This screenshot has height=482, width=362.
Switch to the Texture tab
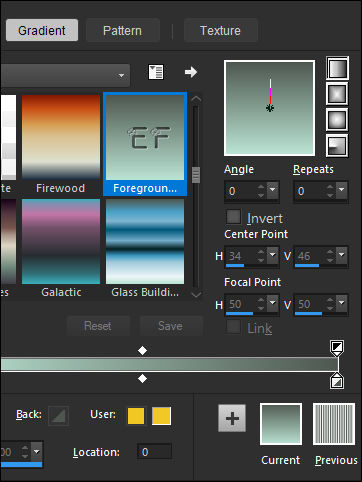pyautogui.click(x=220, y=31)
